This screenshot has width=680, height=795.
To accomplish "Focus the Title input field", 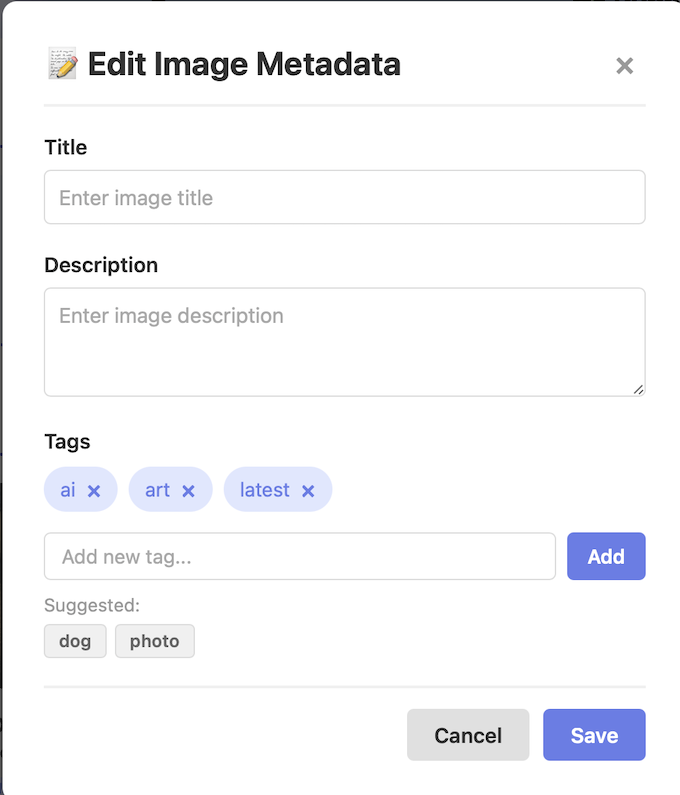I will click(344, 197).
